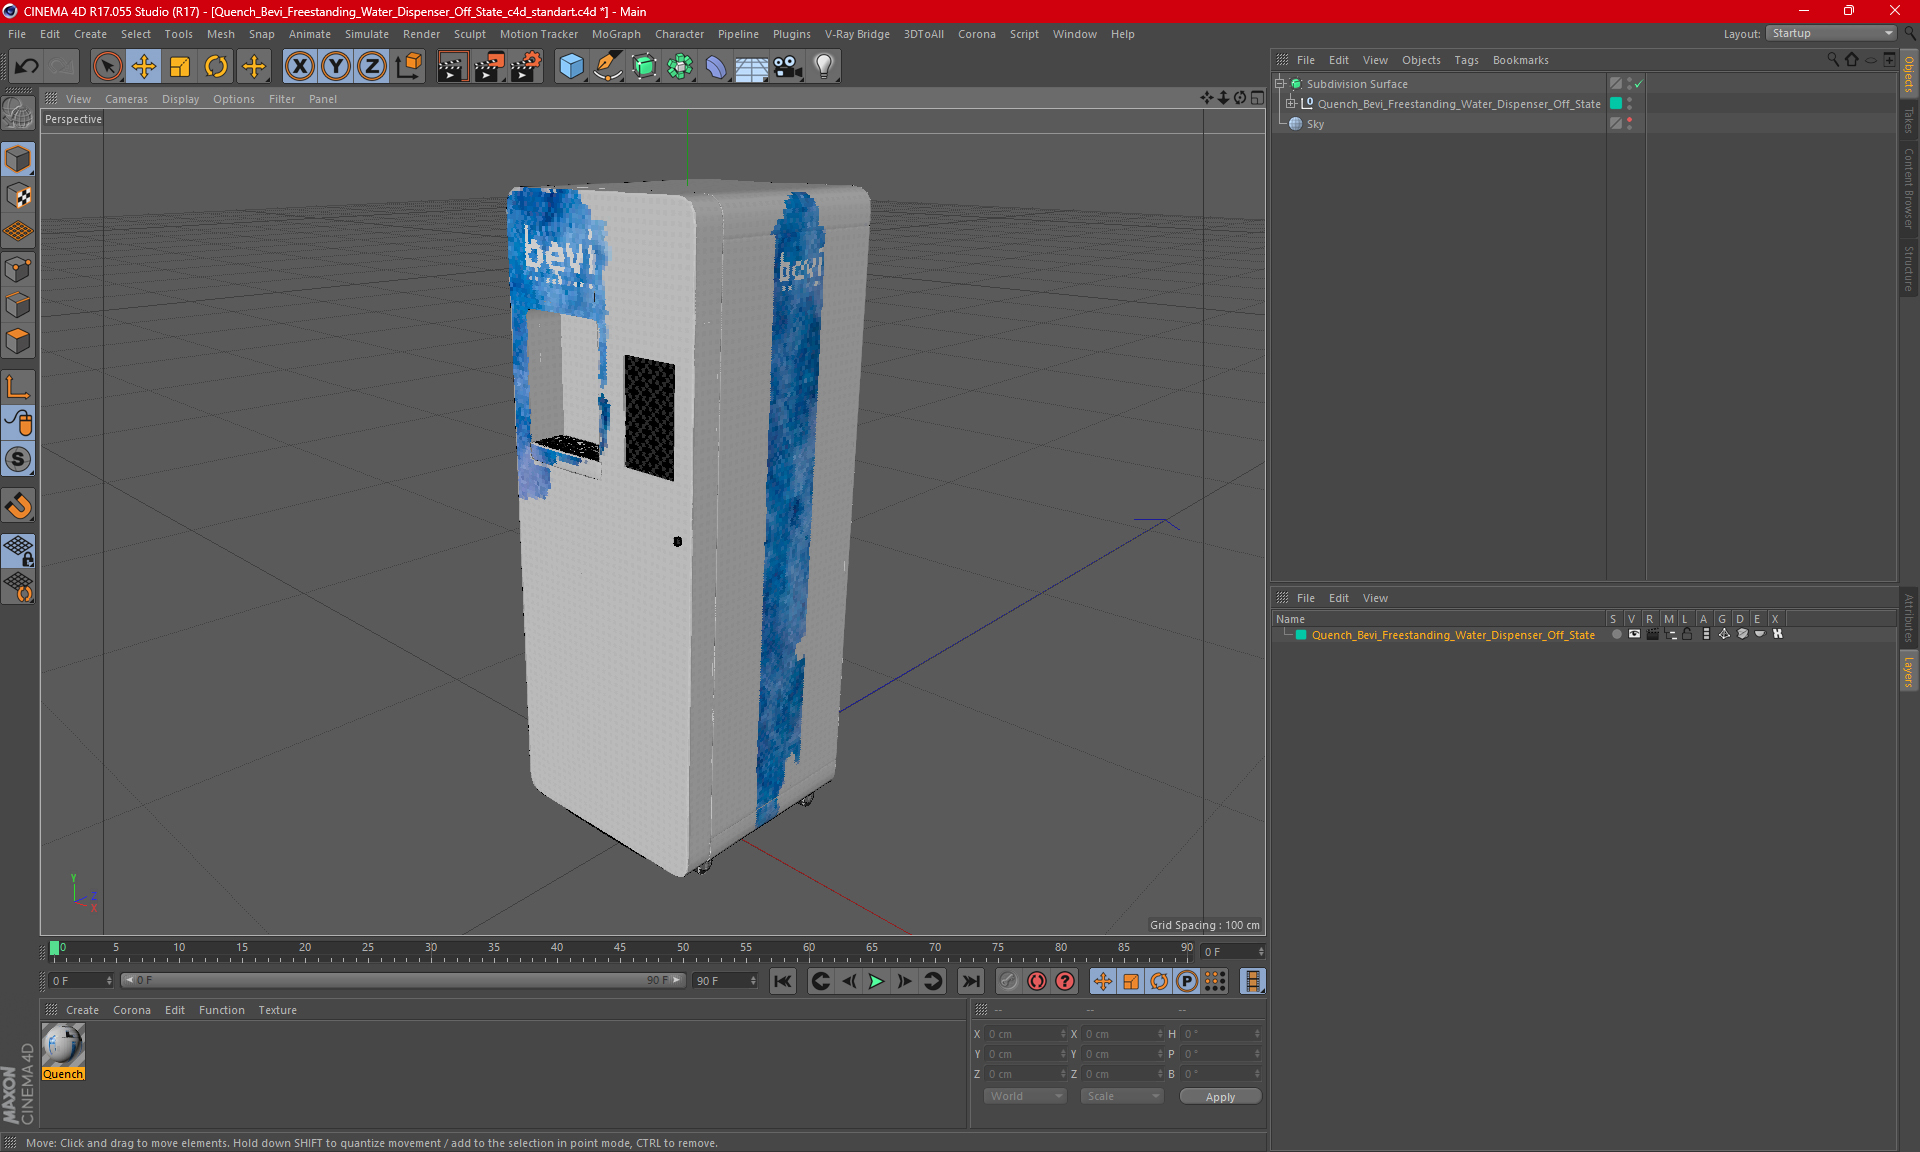1920x1152 pixels.
Task: Open the material Texture menu
Action: pos(277,1010)
